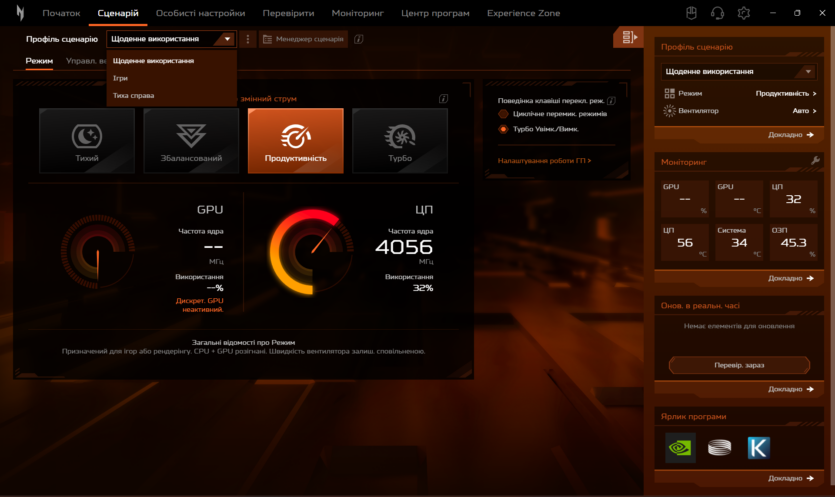The width and height of the screenshot is (835, 497).
Task: Collapse the sidebar with the panel icon
Action: [628, 38]
